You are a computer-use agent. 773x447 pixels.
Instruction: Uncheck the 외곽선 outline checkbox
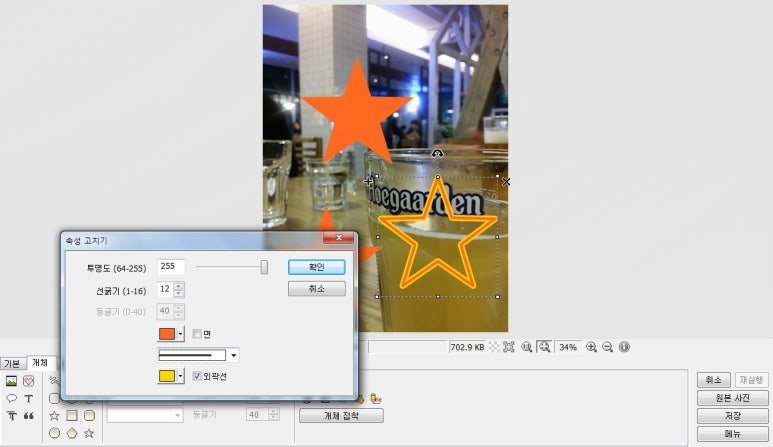[x=197, y=376]
